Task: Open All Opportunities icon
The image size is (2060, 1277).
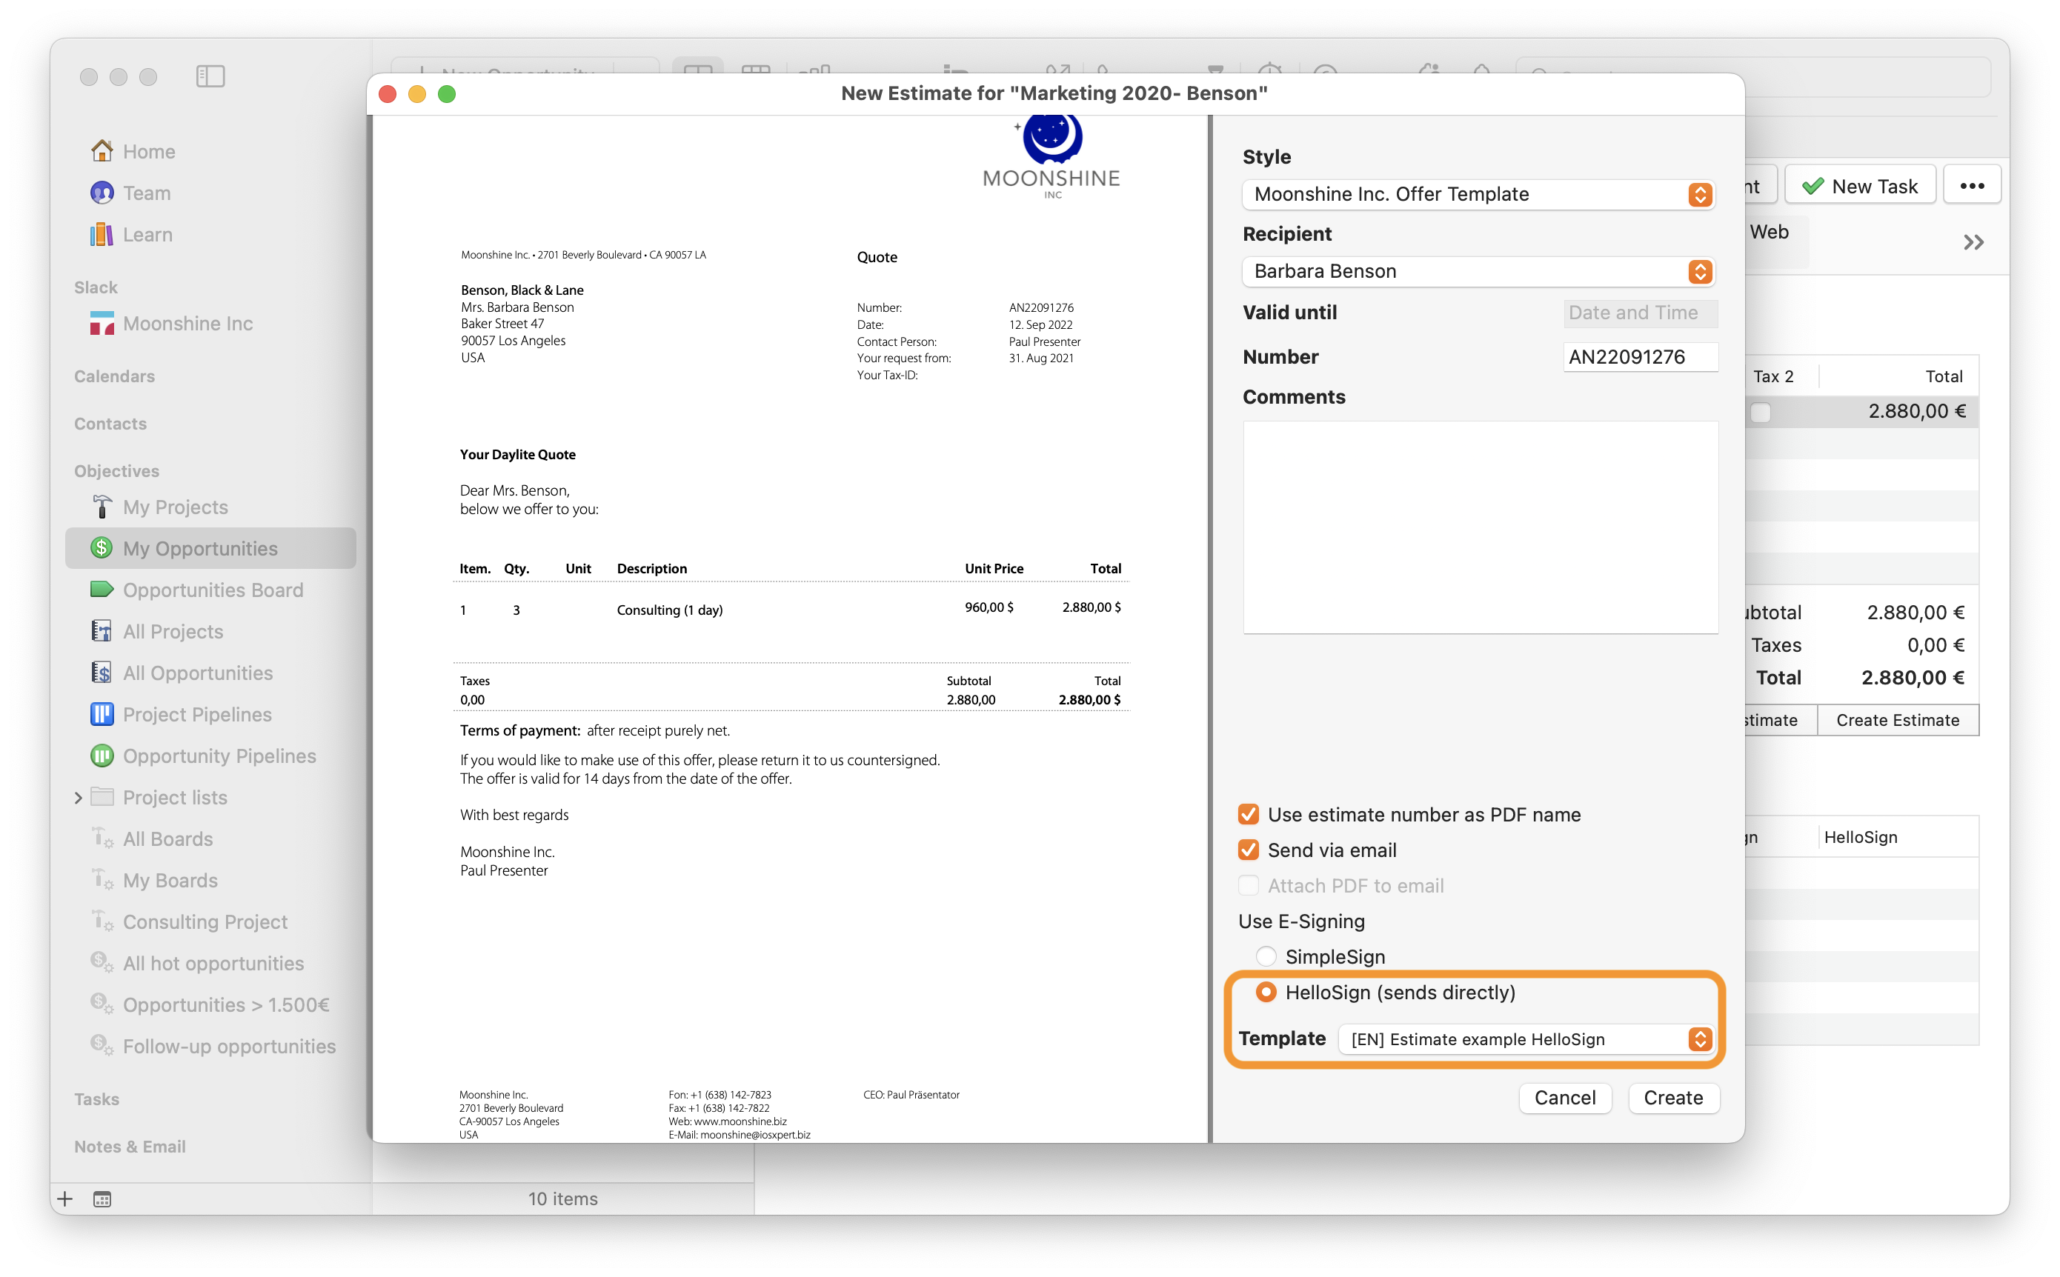Action: pyautogui.click(x=102, y=673)
